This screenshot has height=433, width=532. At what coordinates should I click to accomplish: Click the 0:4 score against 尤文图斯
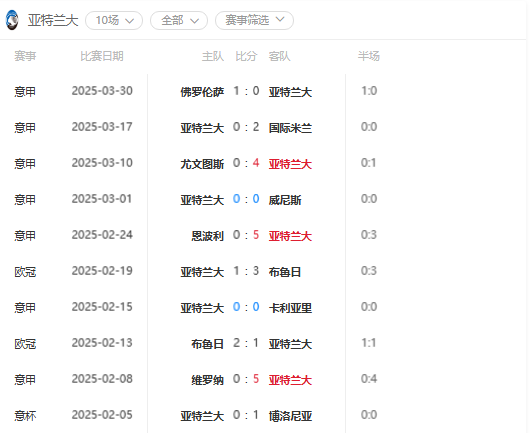click(246, 163)
